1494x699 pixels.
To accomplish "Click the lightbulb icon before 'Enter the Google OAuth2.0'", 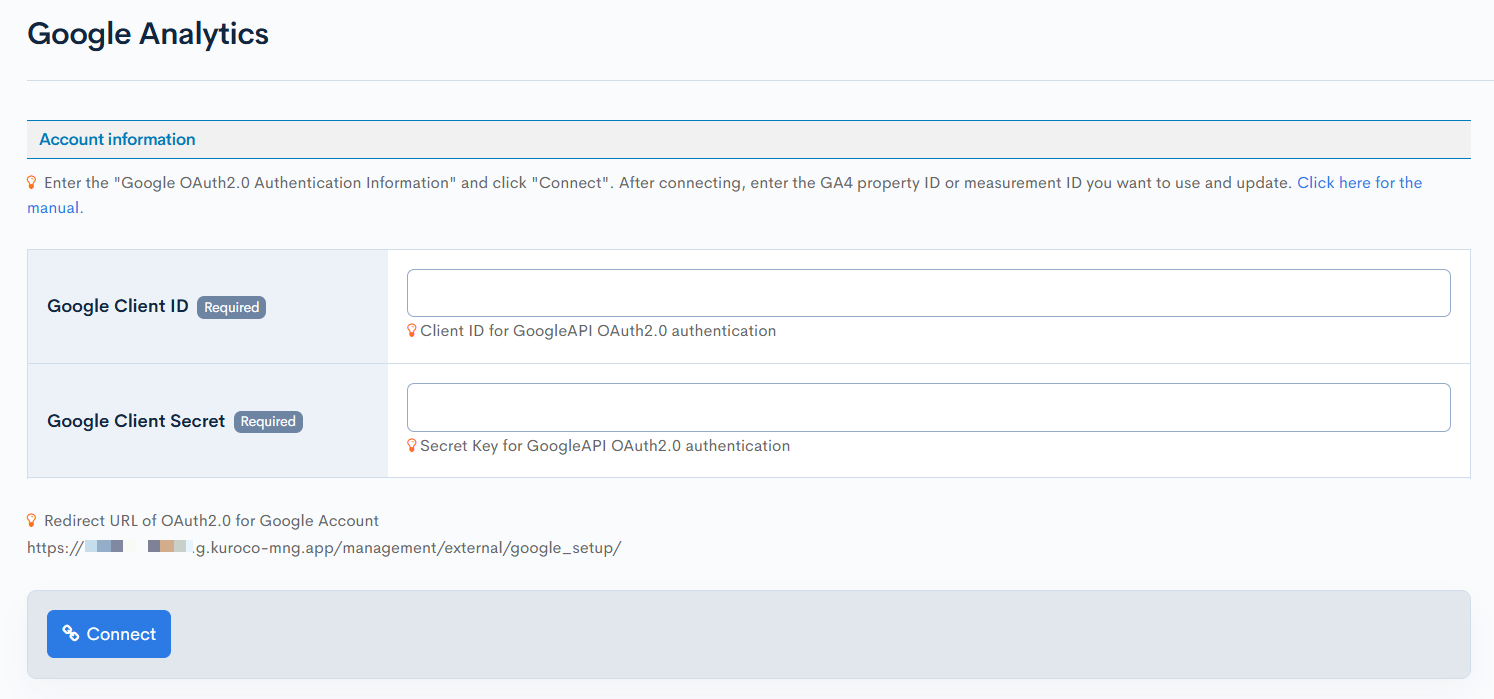I will [32, 182].
